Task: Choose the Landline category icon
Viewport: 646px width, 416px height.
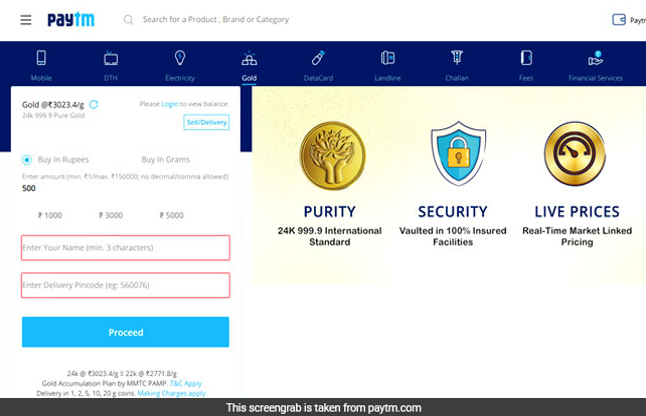Action: pyautogui.click(x=388, y=59)
